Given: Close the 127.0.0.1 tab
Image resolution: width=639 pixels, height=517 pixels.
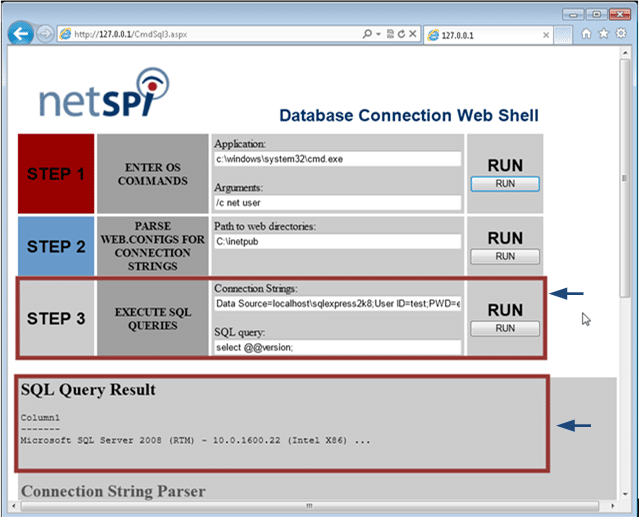Looking at the screenshot, I should 546,35.
